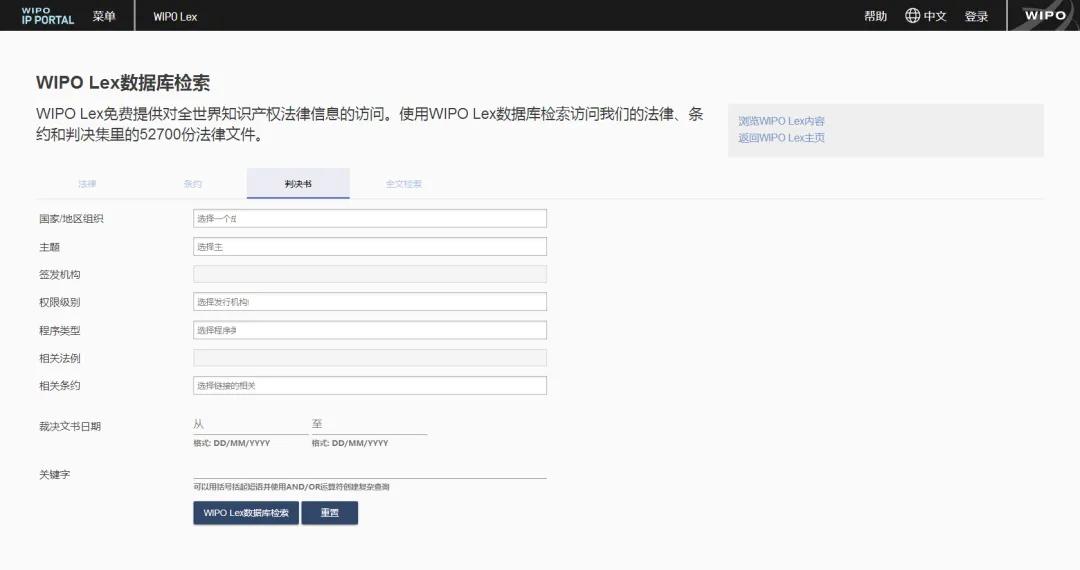Click the WIPO Lex数据库检索 page heading

[x=123, y=83]
